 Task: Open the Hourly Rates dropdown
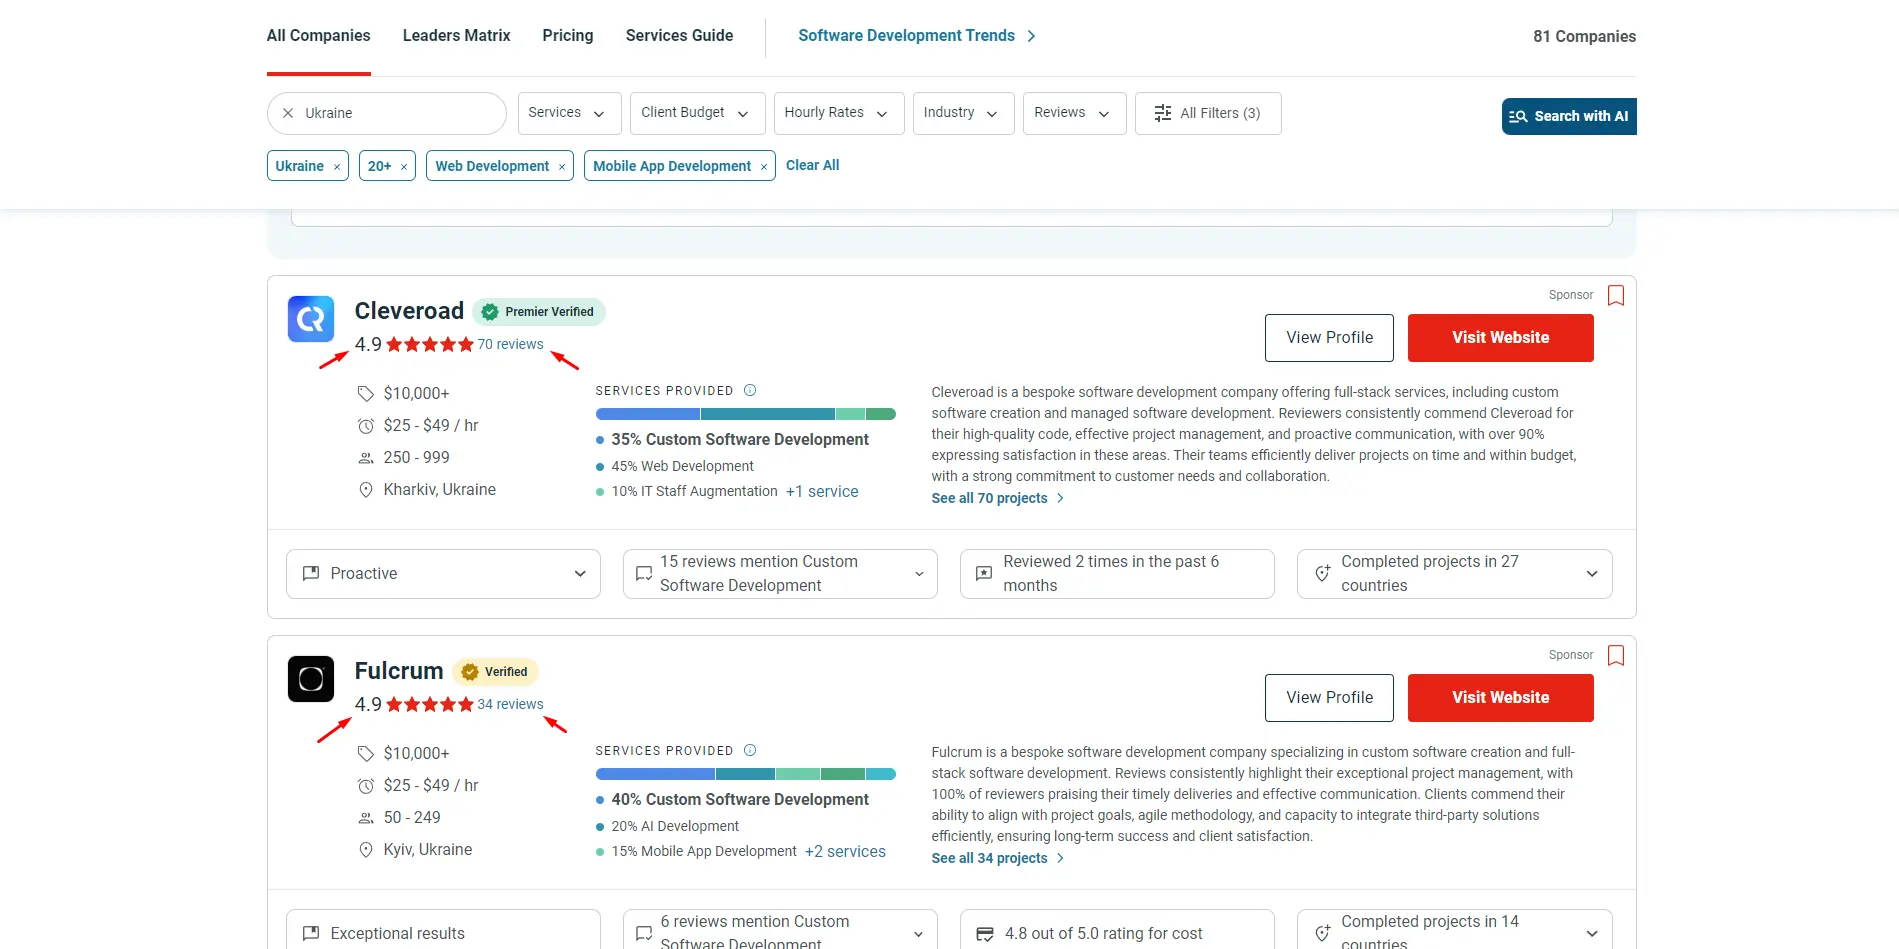(839, 113)
